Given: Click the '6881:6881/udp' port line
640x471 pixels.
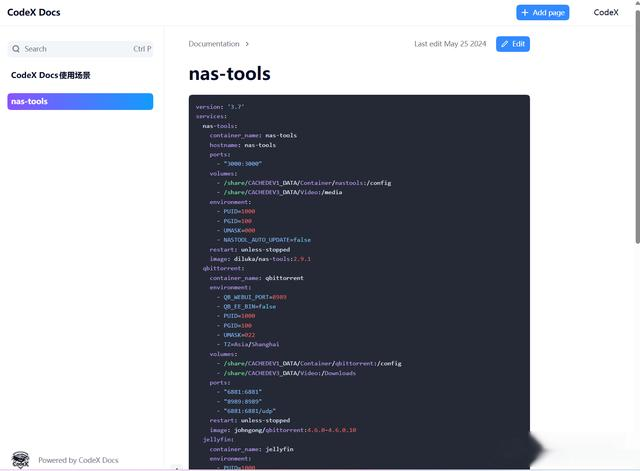Looking at the screenshot, I should 246,411.
